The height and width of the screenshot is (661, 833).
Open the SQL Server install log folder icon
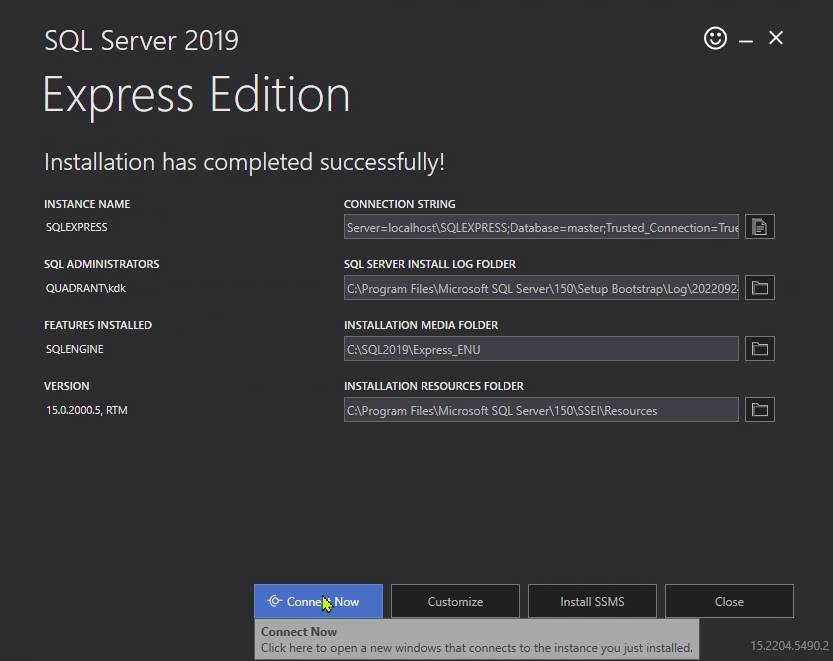(x=760, y=287)
